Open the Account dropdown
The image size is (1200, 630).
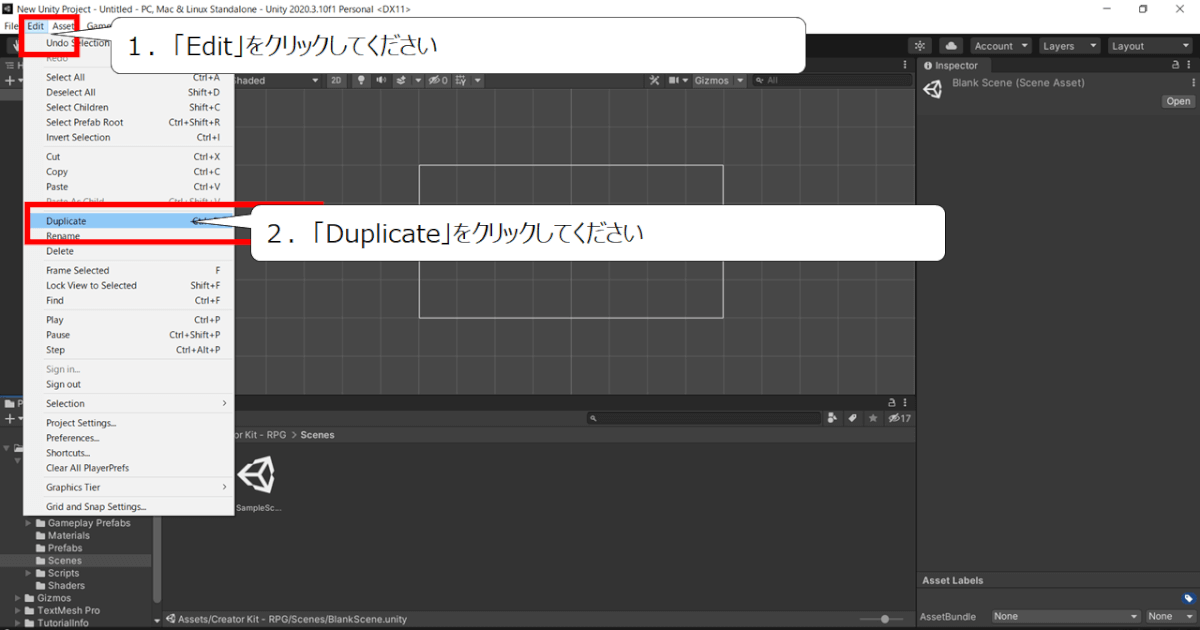point(1000,46)
